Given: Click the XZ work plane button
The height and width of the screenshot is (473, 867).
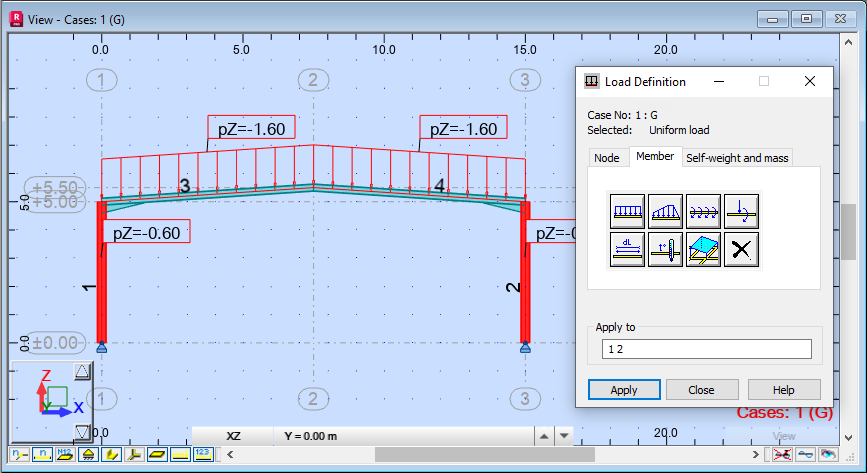Looking at the screenshot, I should pos(233,436).
